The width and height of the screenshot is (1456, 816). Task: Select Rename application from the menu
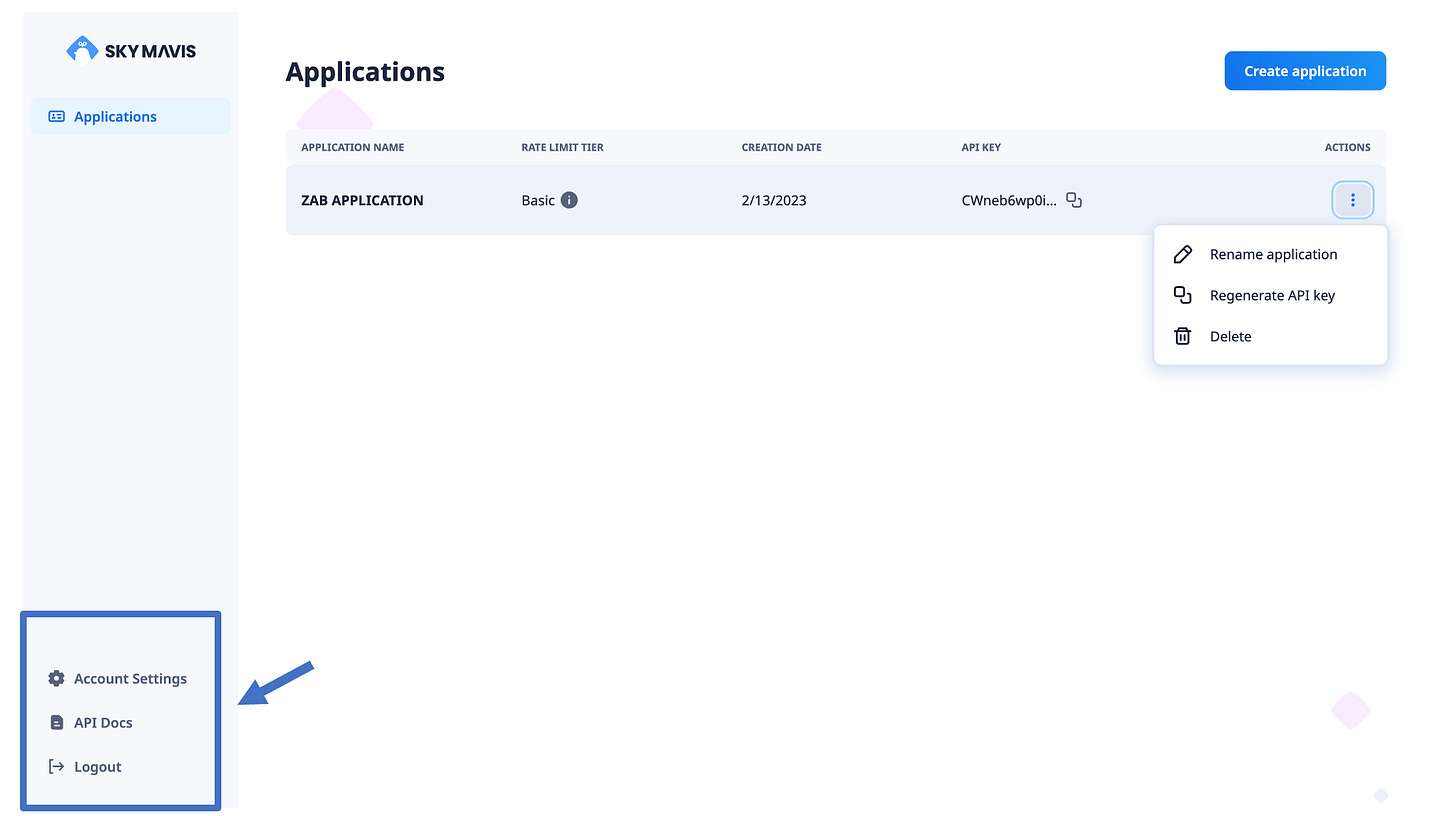tap(1270, 254)
